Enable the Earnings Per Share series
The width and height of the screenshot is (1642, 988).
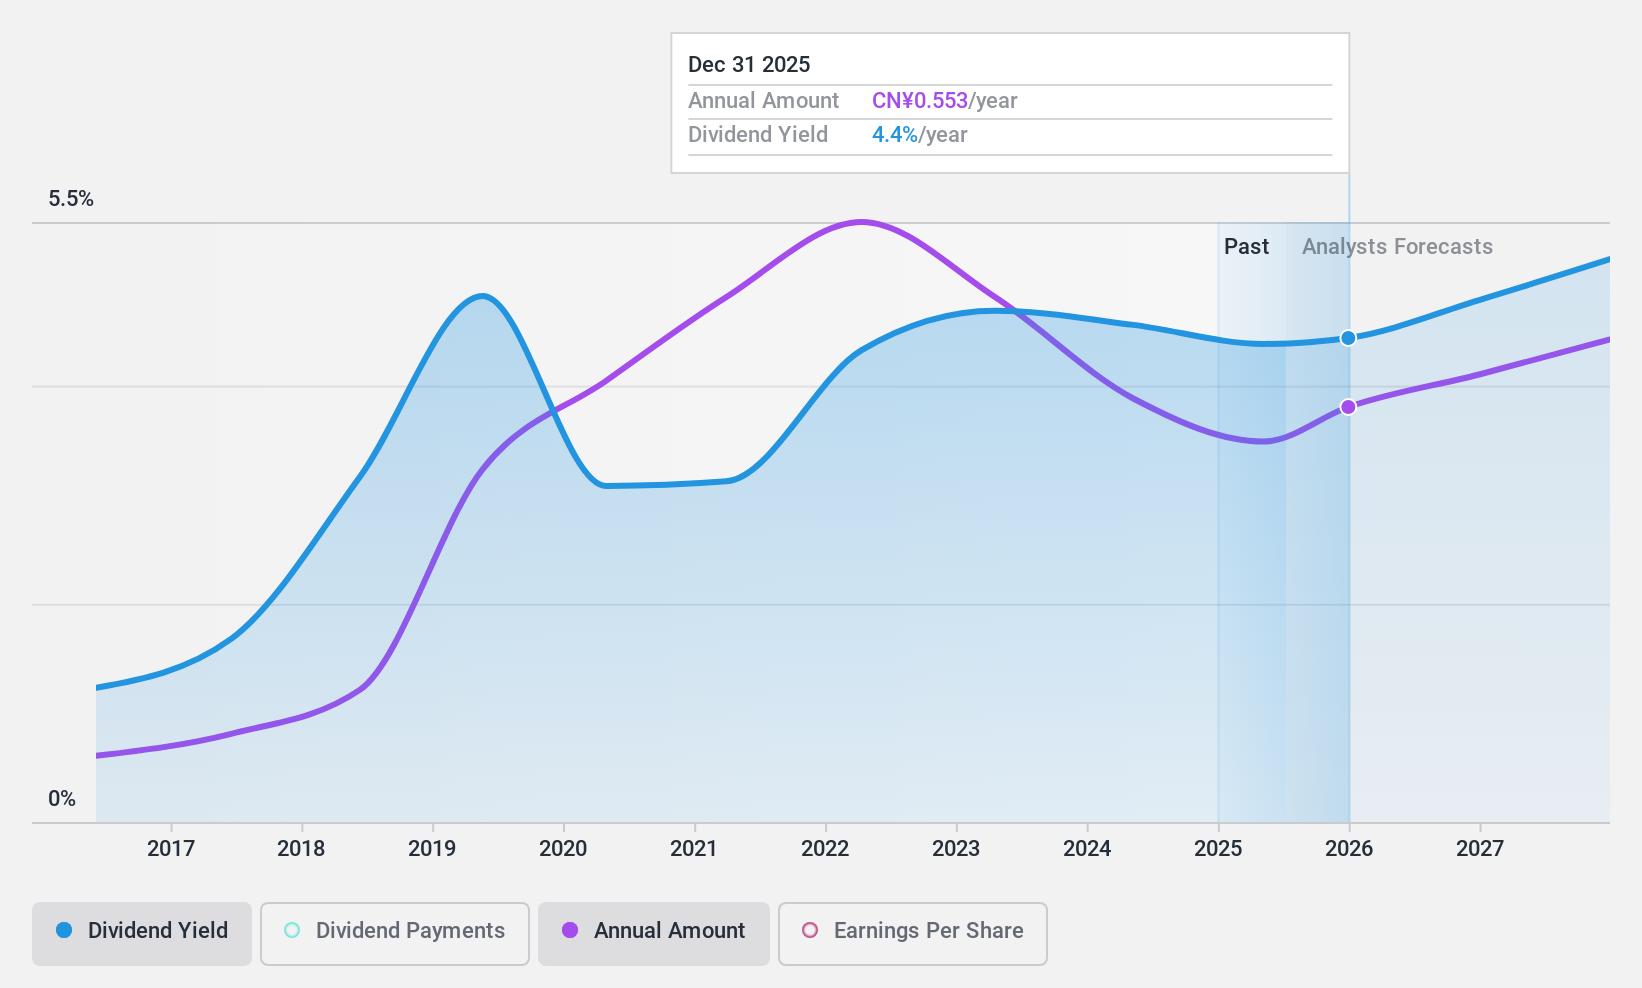coord(913,934)
